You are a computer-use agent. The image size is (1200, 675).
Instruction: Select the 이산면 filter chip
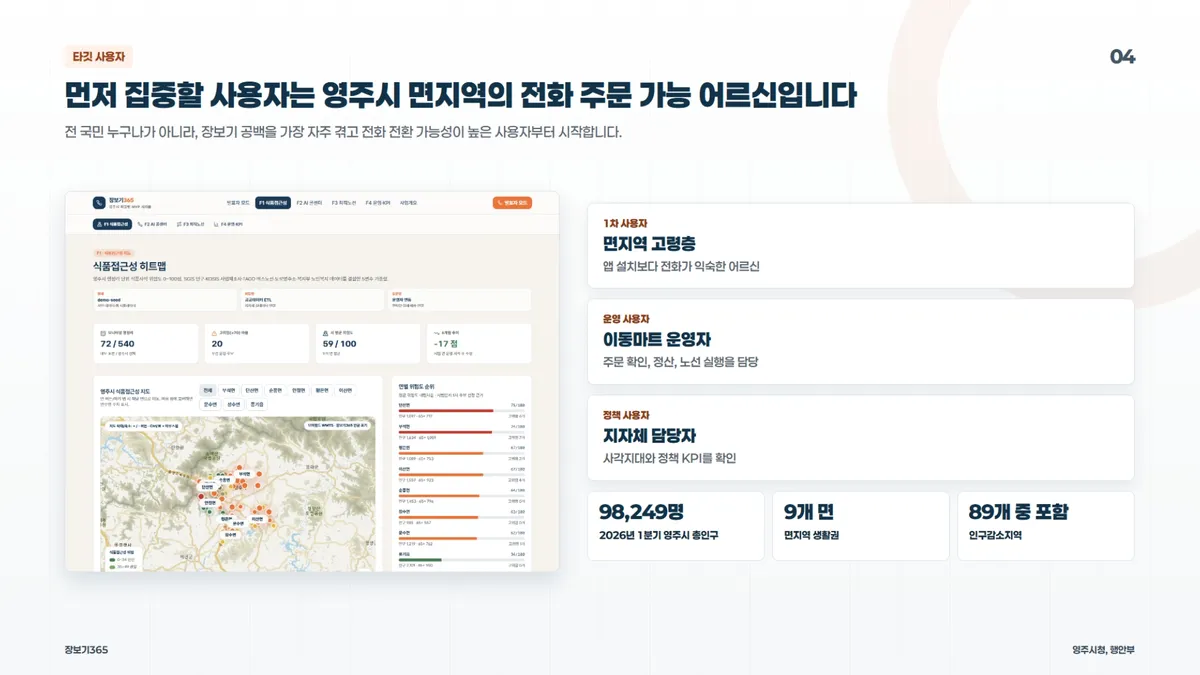[345, 390]
